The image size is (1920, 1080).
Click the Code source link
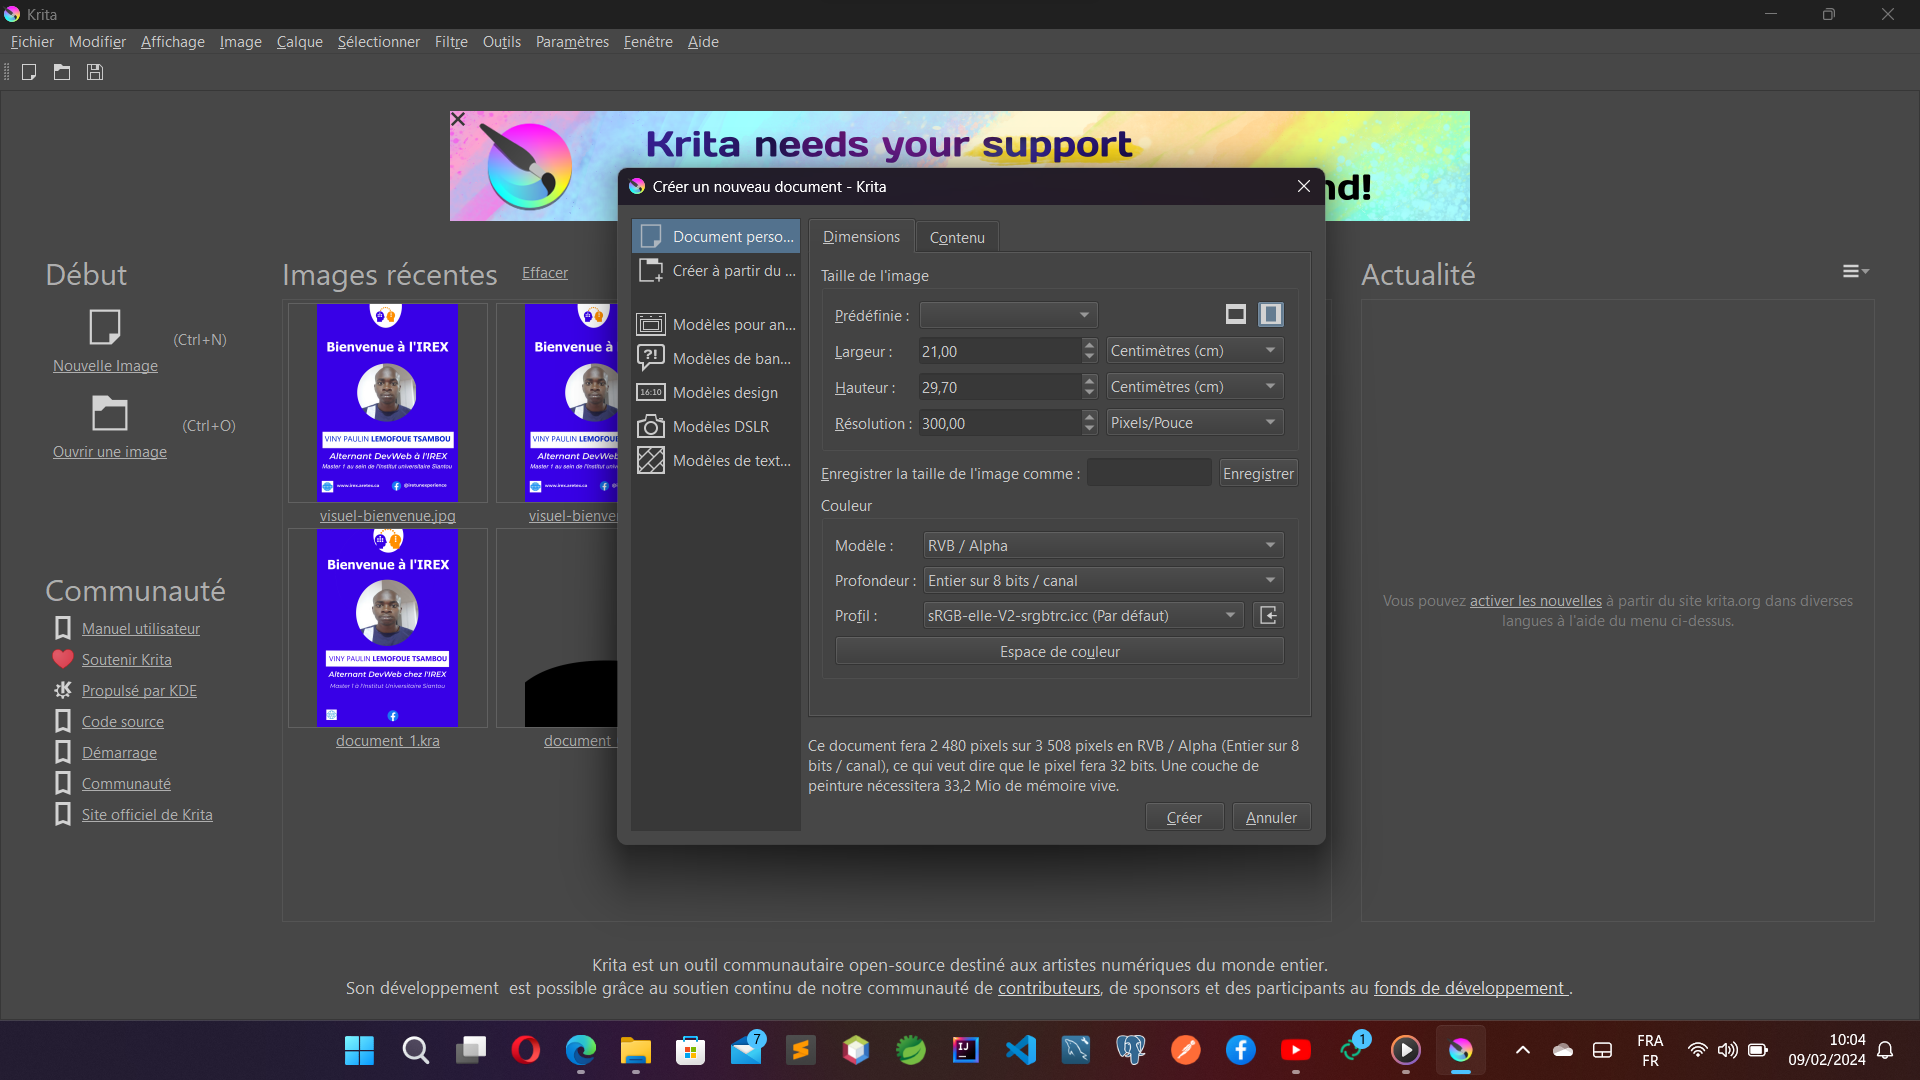tap(123, 721)
